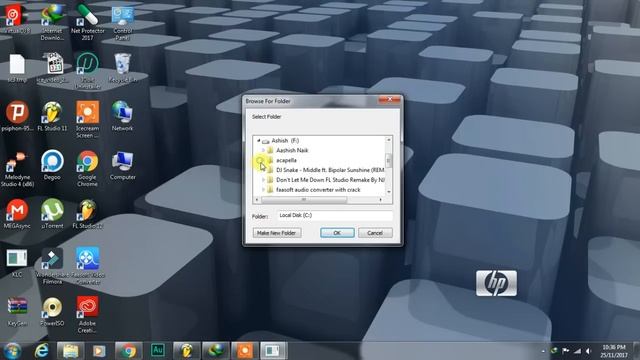
Task: Close the Browse For Folder dialog window
Action: point(389,99)
